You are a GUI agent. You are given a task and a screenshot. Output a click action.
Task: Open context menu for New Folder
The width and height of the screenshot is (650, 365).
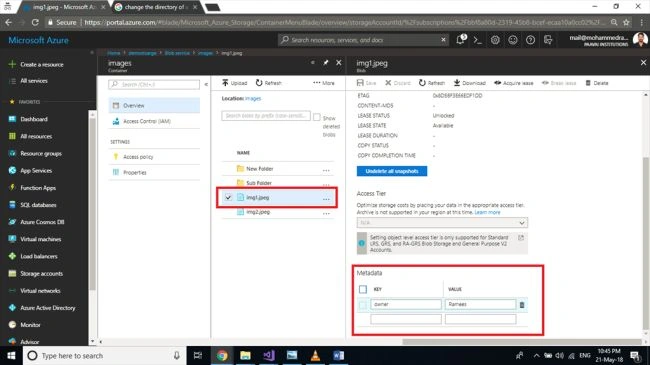326,170
